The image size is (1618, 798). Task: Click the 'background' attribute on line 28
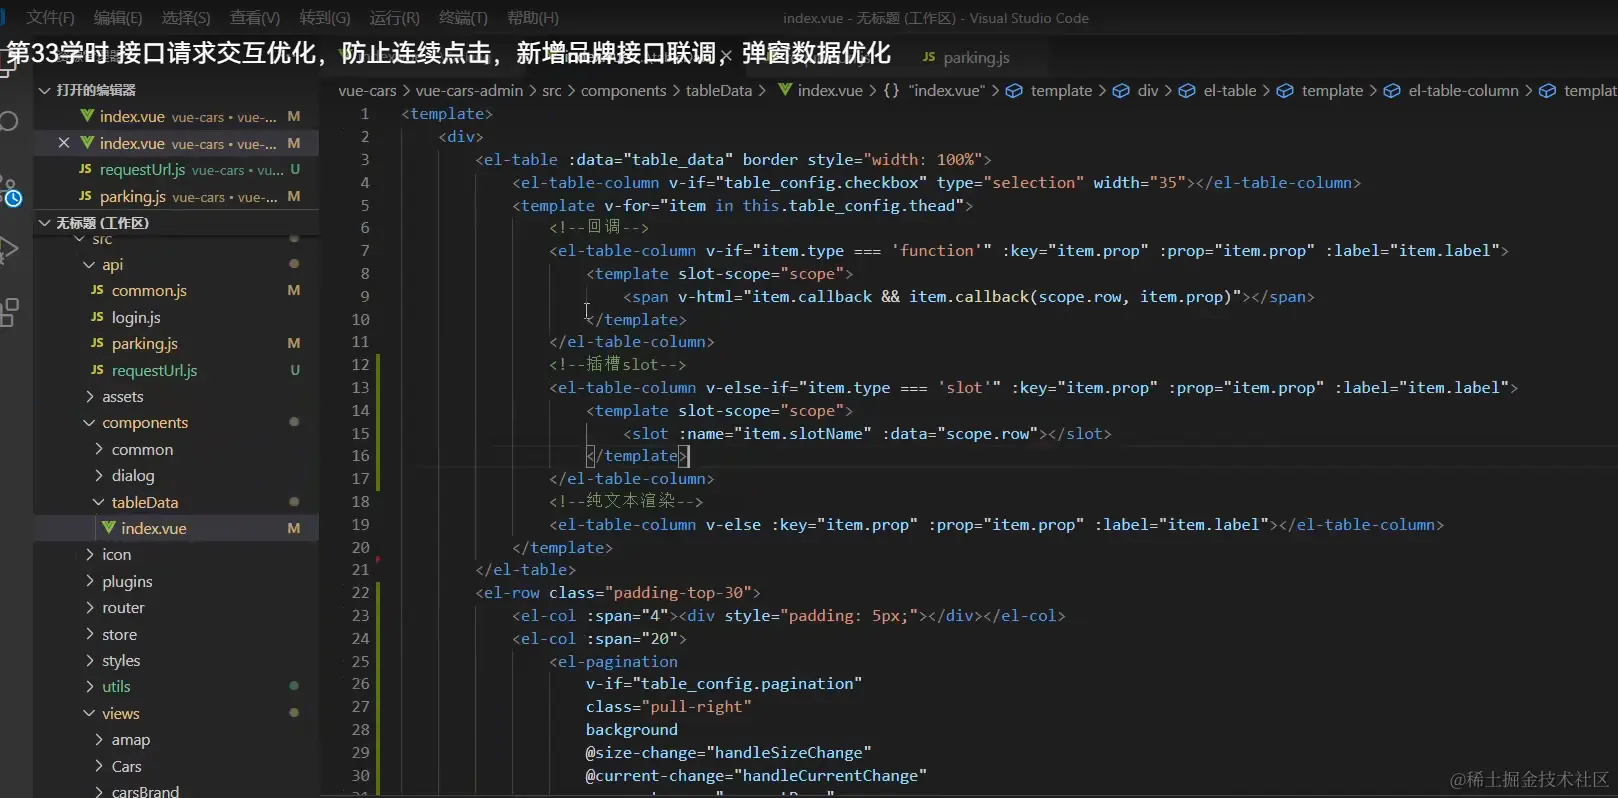[631, 729]
